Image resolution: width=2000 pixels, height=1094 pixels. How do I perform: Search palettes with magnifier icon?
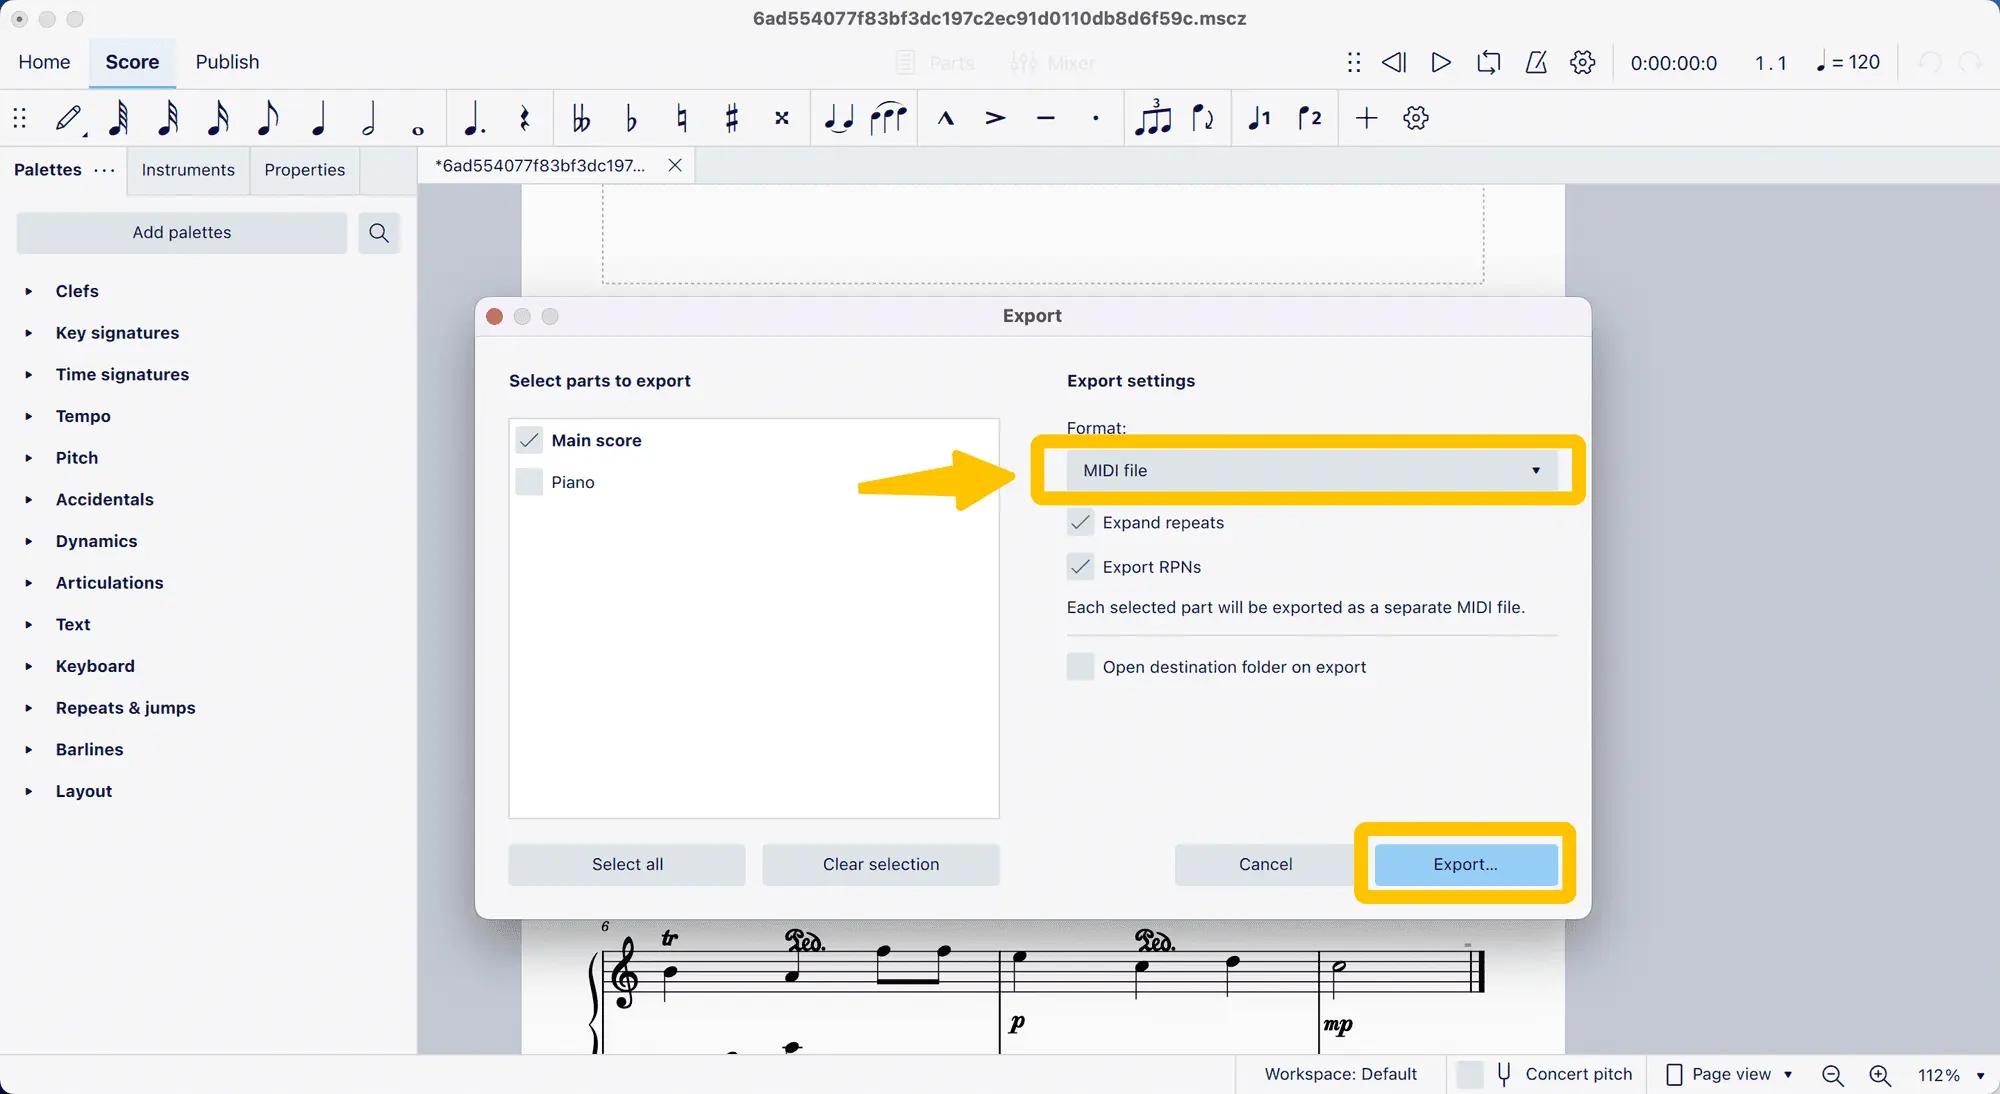379,233
